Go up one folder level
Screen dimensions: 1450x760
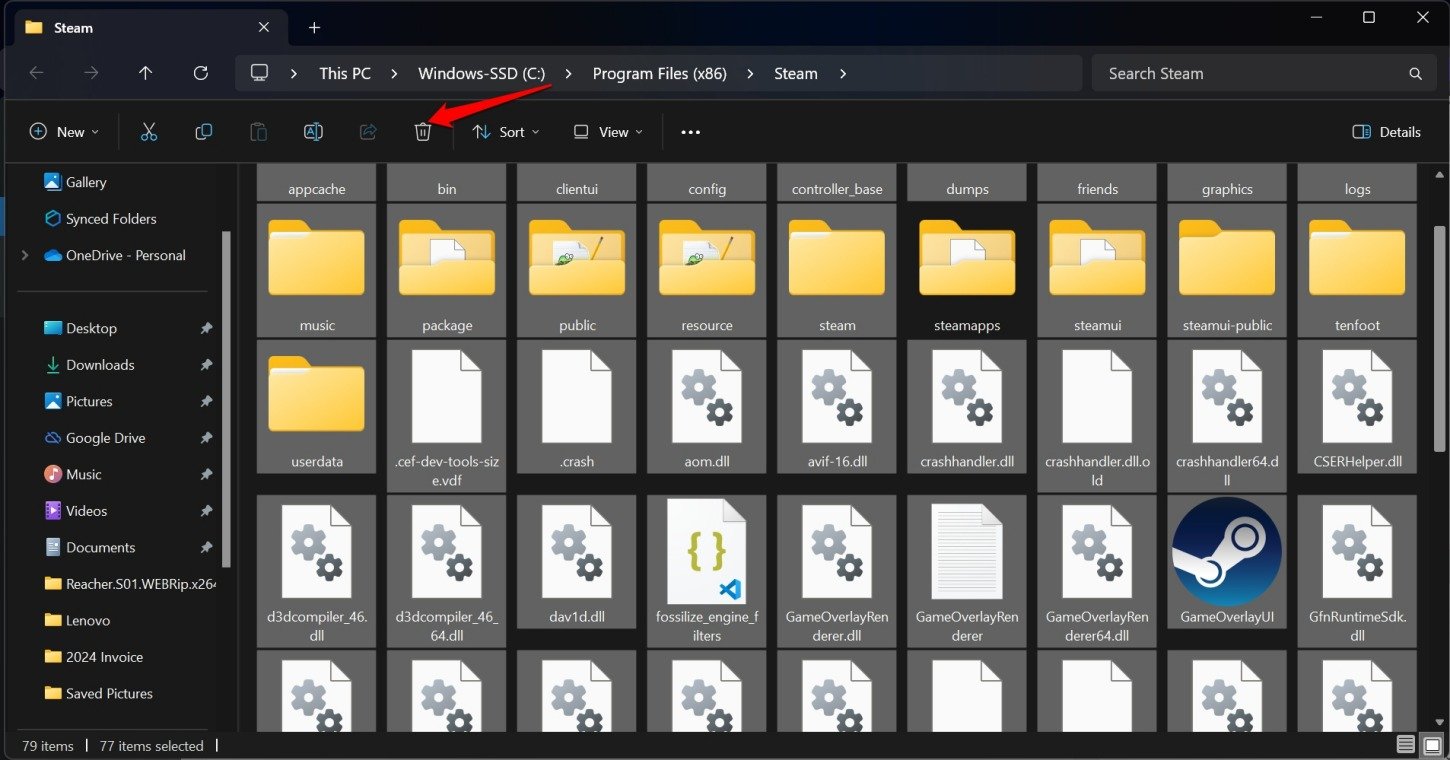tap(146, 73)
